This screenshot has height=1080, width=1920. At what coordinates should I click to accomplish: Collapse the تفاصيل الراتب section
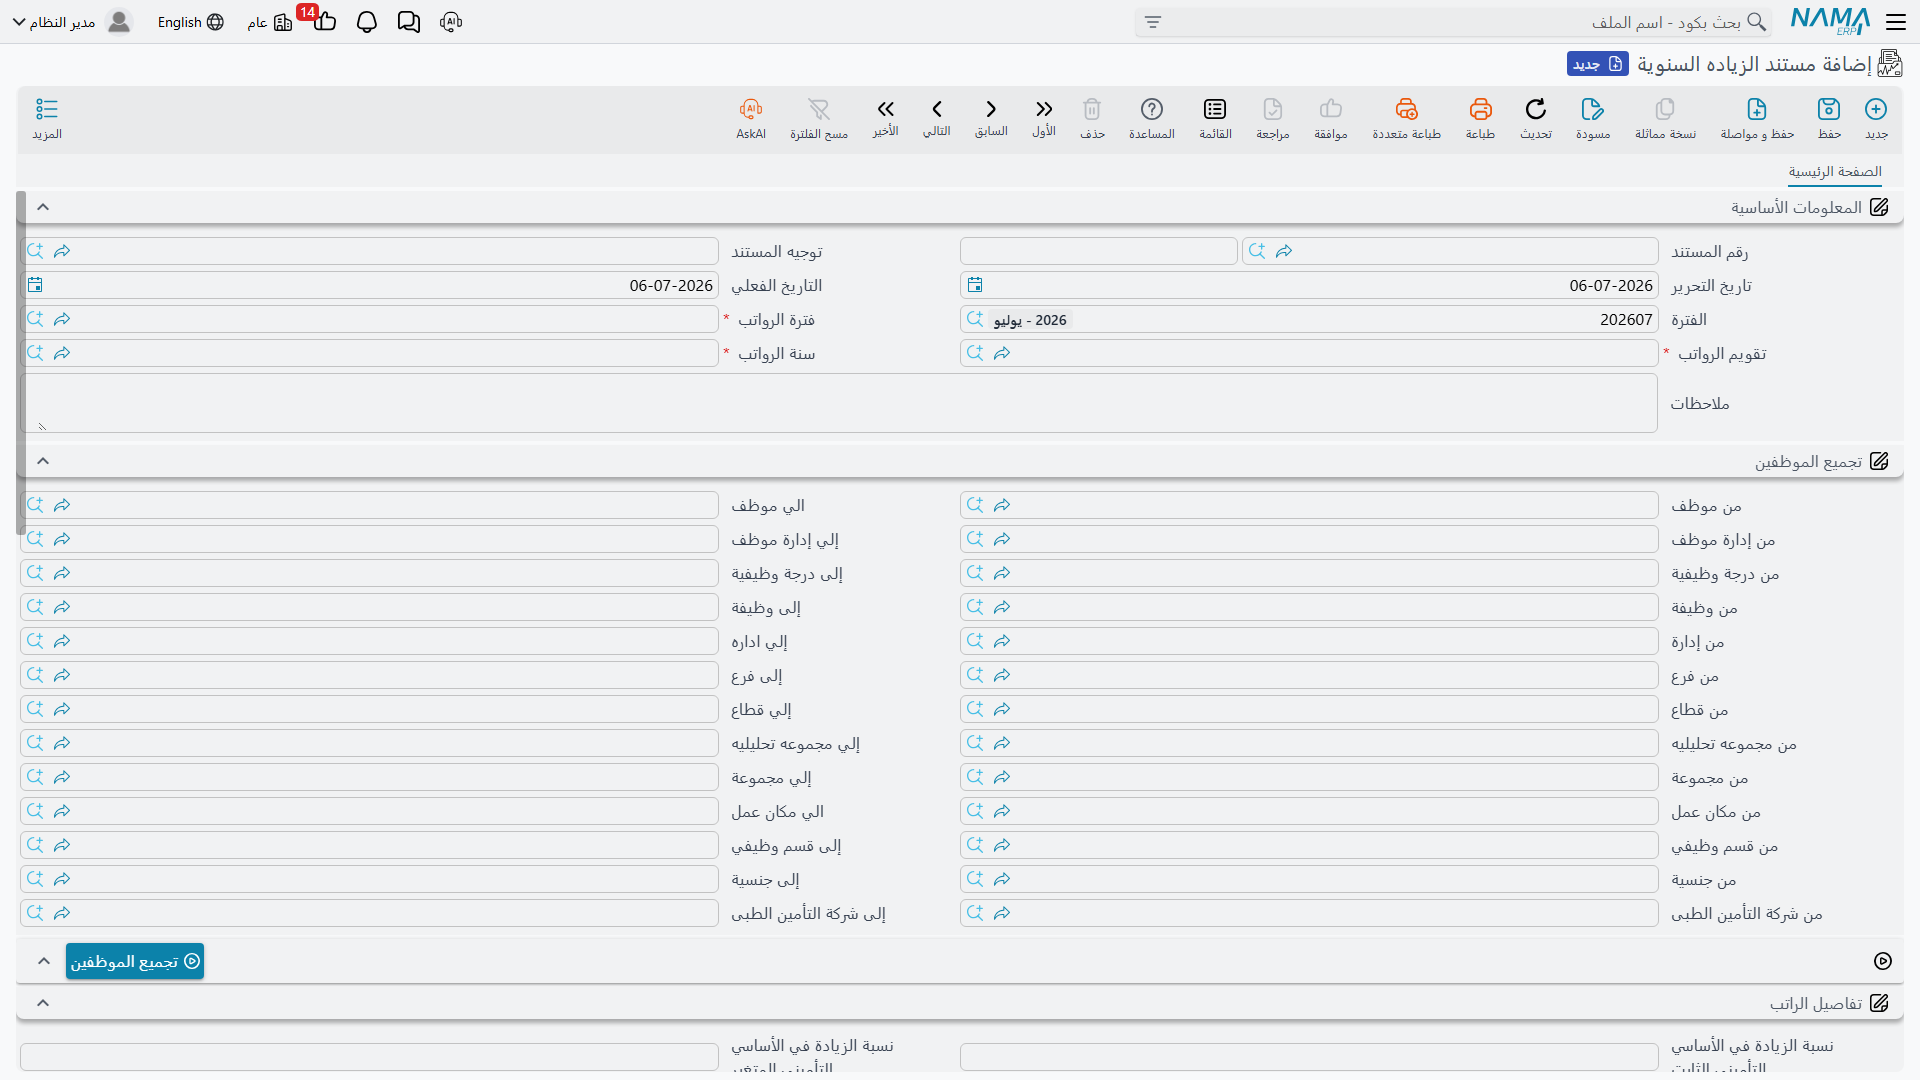(x=43, y=1003)
